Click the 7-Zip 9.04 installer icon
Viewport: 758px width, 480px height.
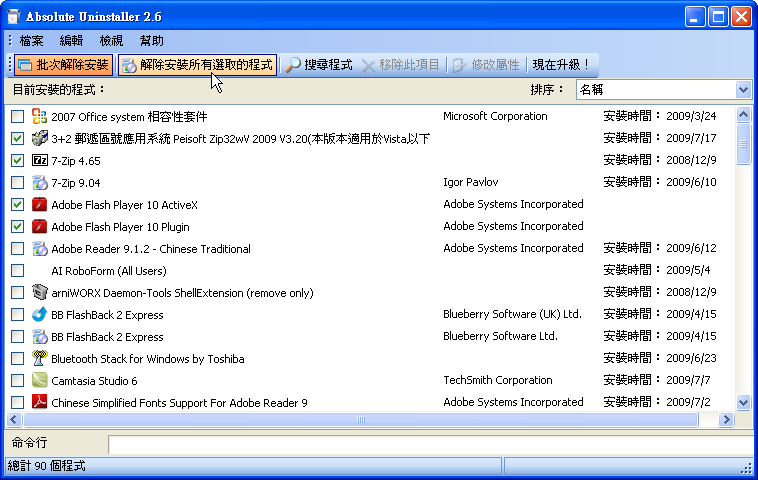[40, 182]
